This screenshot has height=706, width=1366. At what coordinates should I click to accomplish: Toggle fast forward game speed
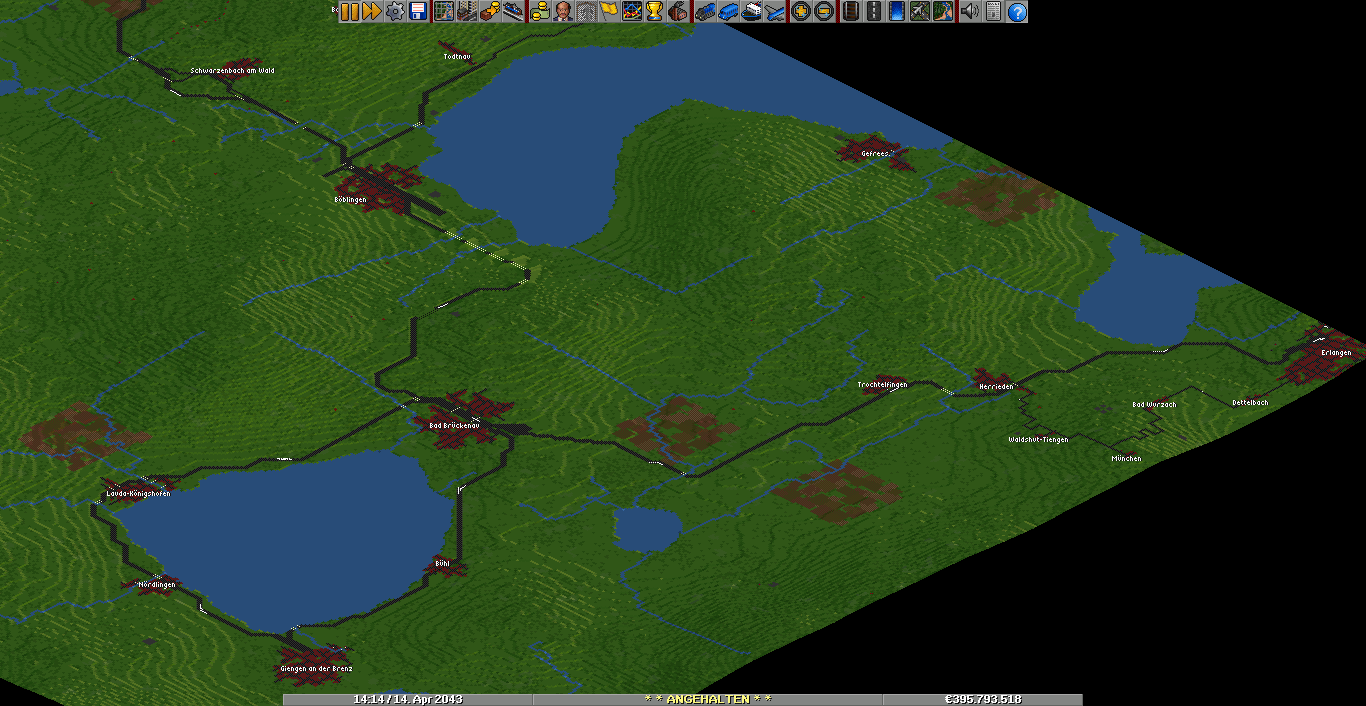click(x=371, y=12)
